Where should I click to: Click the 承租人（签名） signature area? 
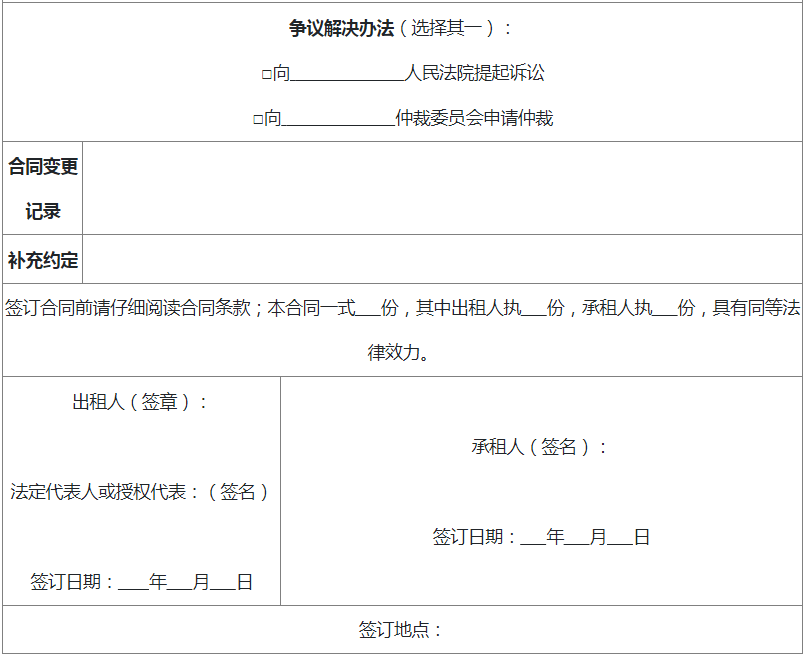click(x=540, y=447)
